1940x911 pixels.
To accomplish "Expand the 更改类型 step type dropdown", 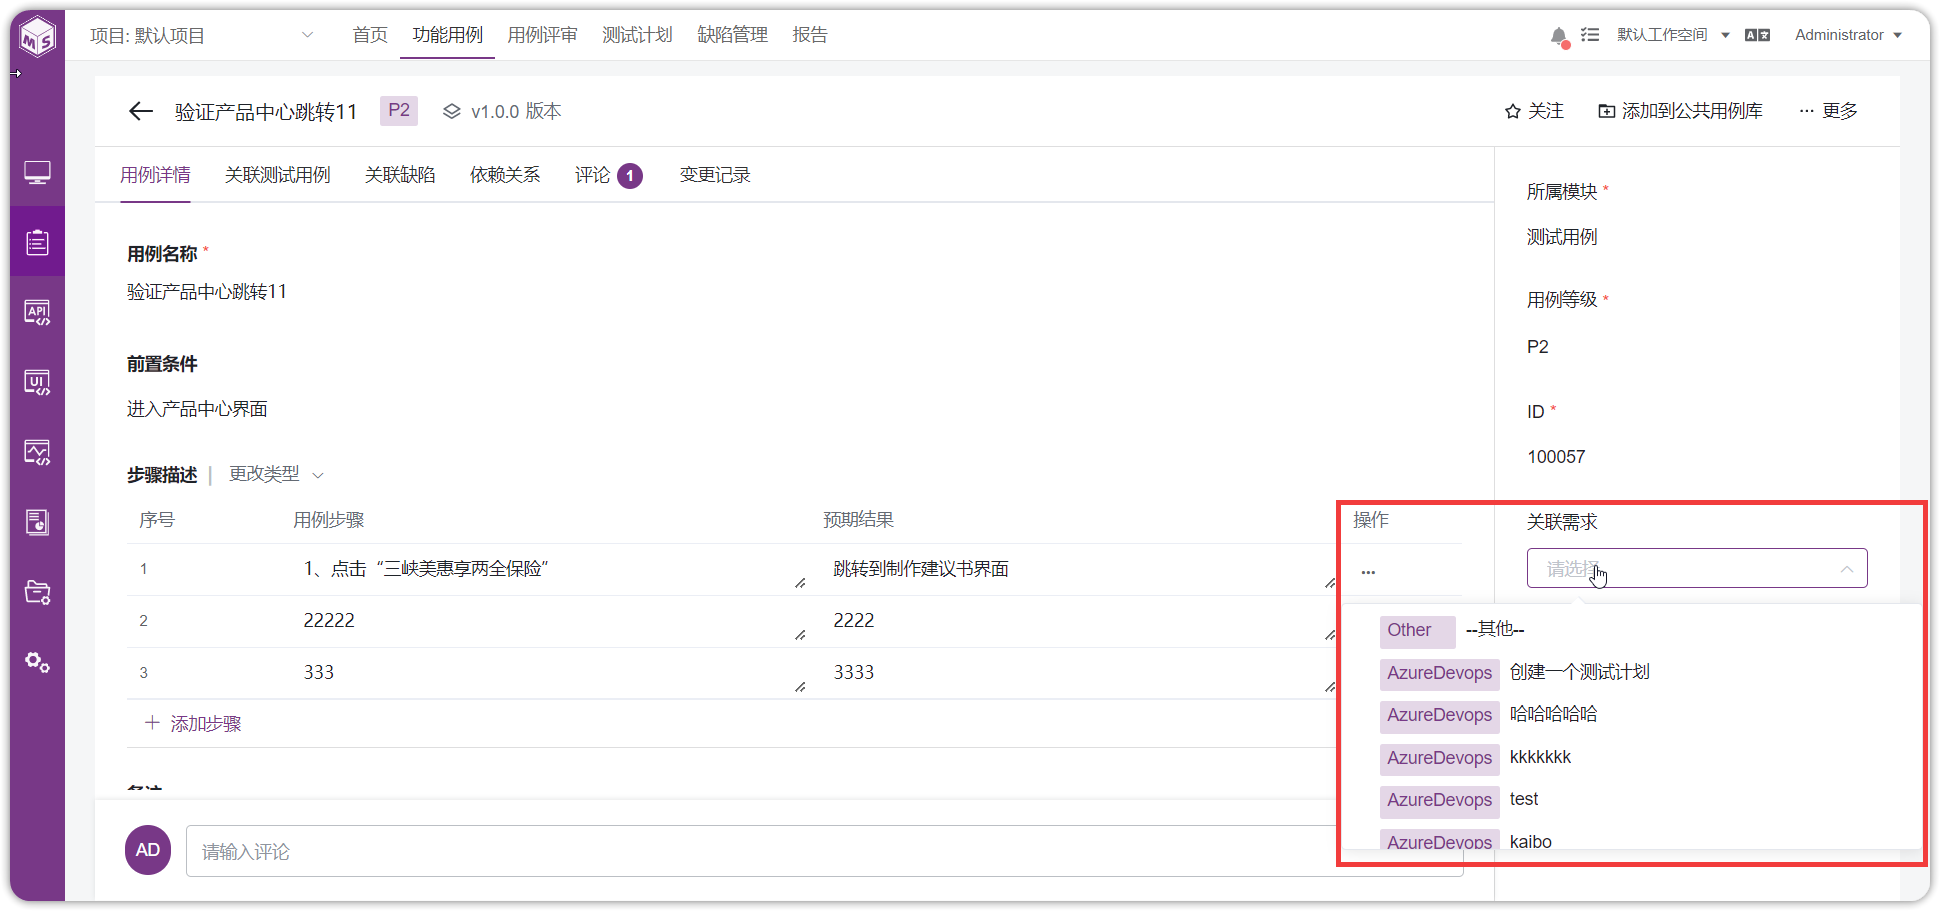I will pos(276,474).
